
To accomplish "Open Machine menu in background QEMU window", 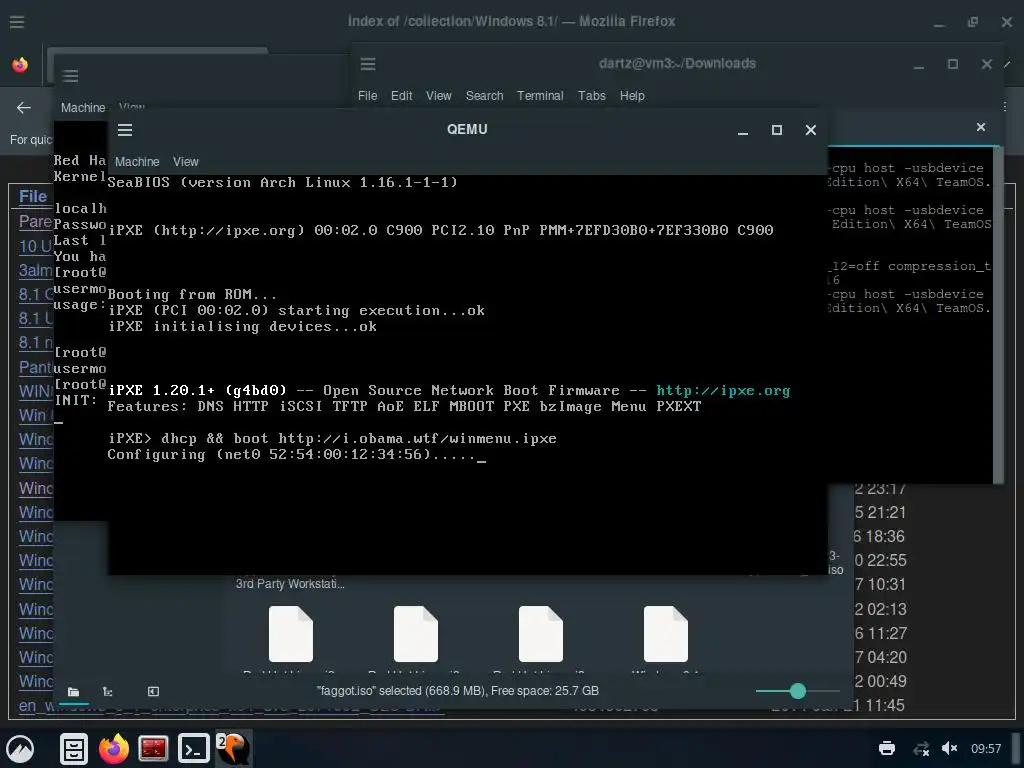I will tap(83, 107).
